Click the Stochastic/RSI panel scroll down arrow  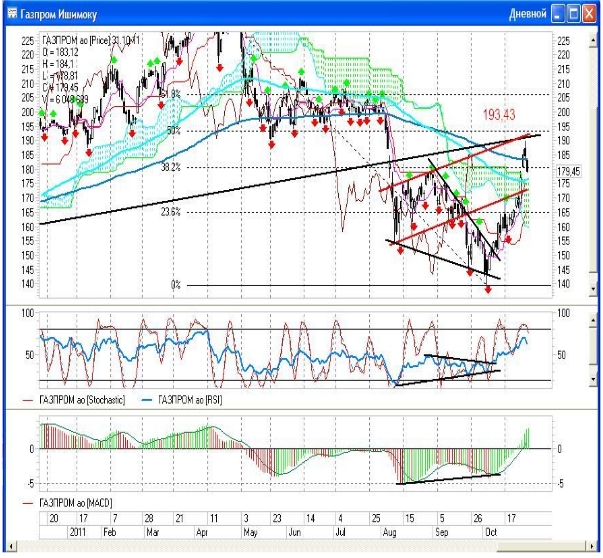coord(593,379)
